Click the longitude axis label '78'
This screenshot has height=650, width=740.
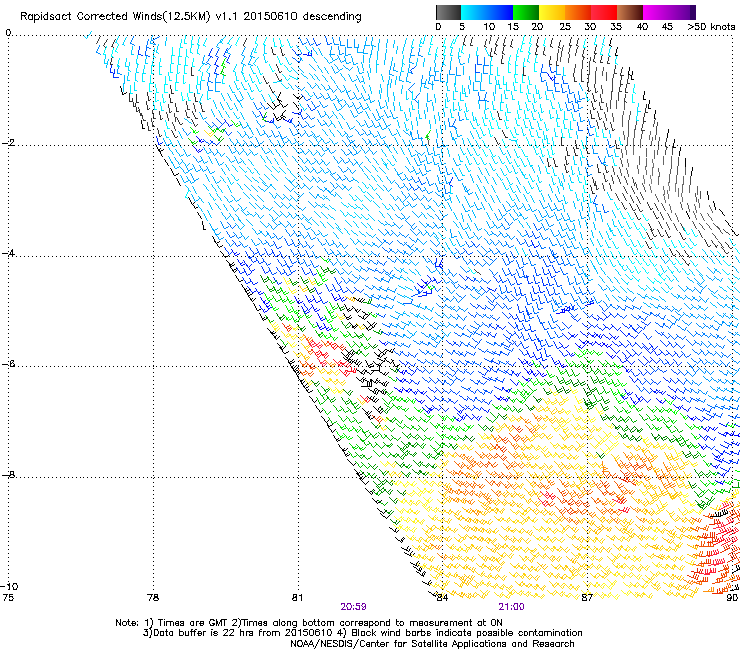(x=153, y=598)
